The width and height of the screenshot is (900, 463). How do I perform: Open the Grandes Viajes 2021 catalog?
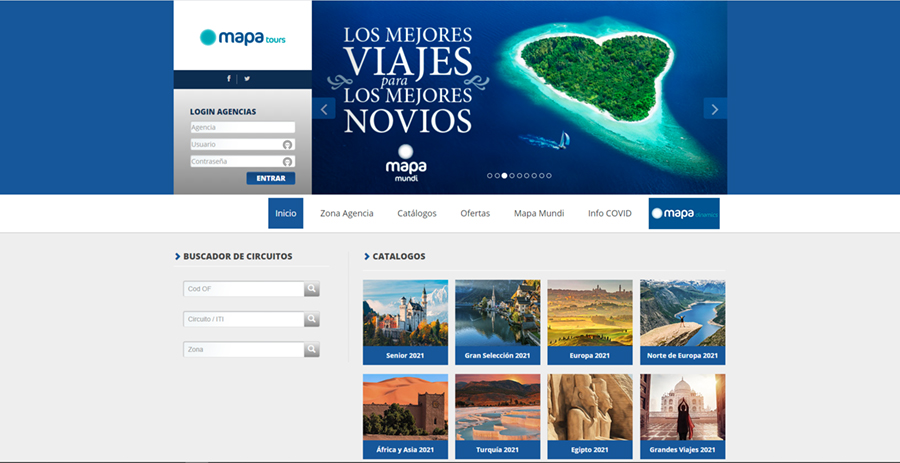pyautogui.click(x=682, y=417)
